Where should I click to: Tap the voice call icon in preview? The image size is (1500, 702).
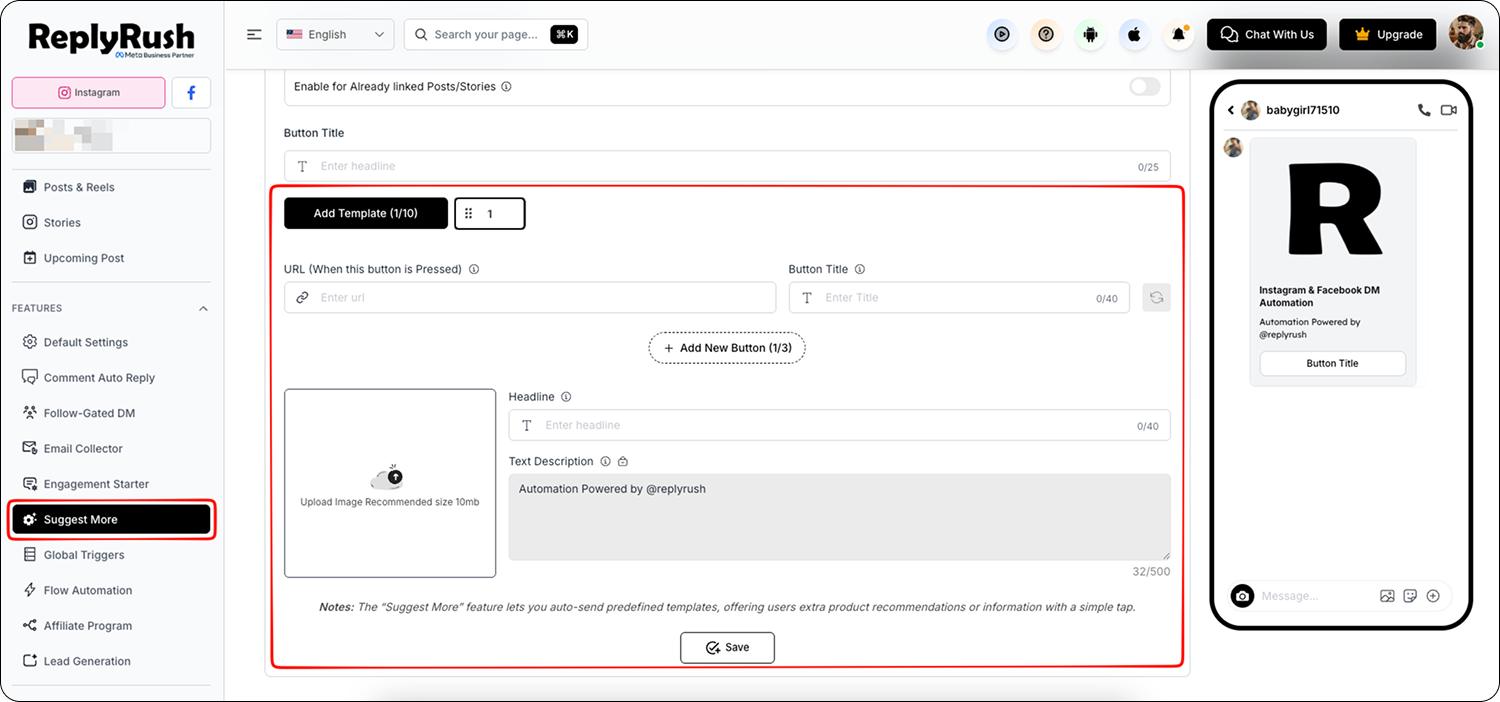tap(1424, 110)
